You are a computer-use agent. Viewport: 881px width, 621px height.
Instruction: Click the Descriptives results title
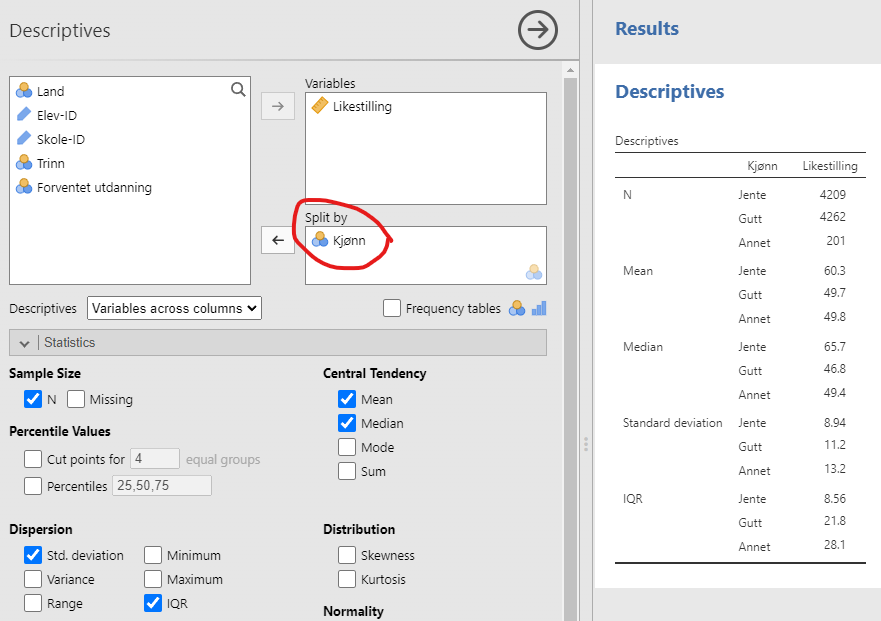tap(669, 92)
